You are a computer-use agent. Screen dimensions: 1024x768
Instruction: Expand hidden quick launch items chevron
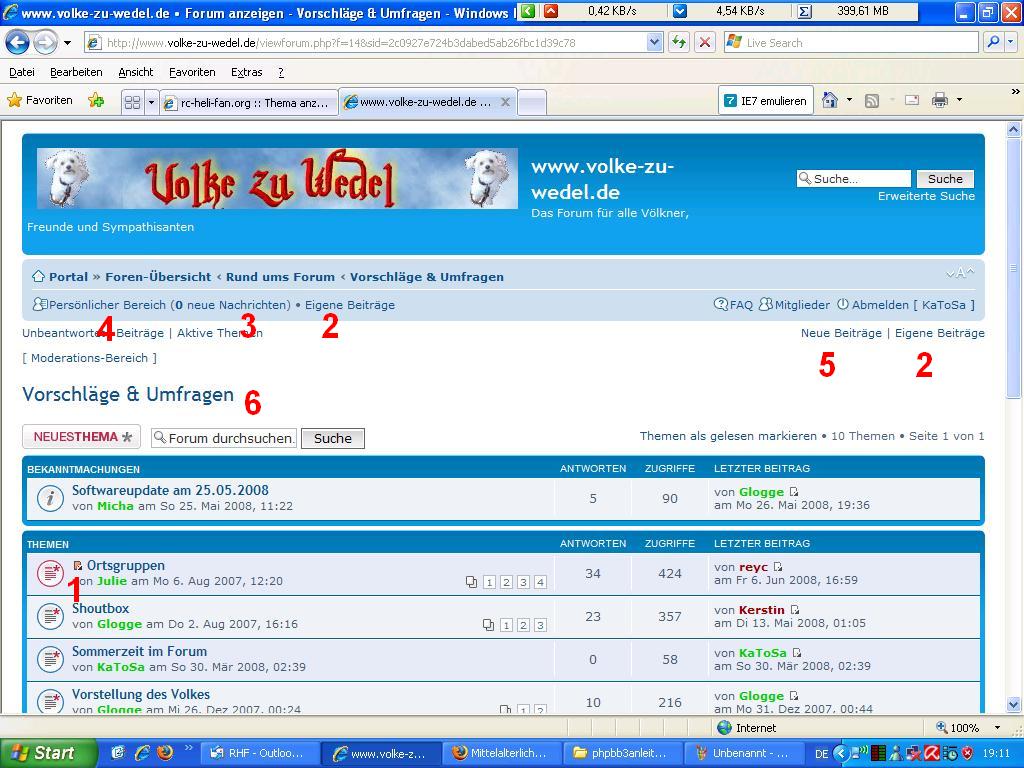189,748
